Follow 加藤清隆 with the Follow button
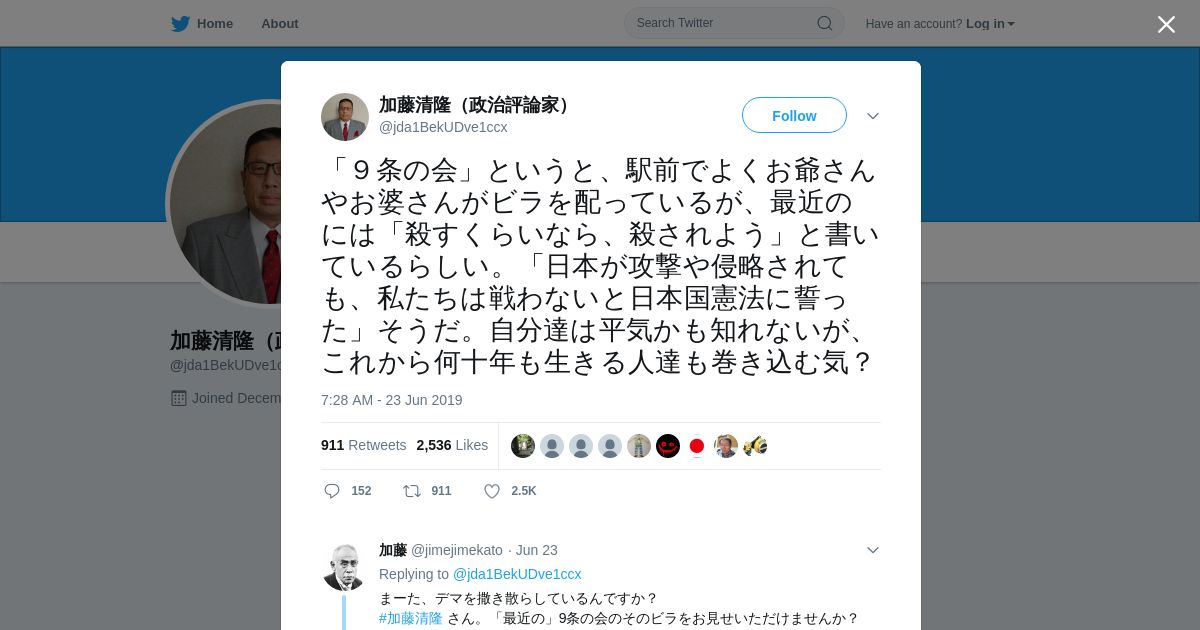1200x630 pixels. pos(794,115)
